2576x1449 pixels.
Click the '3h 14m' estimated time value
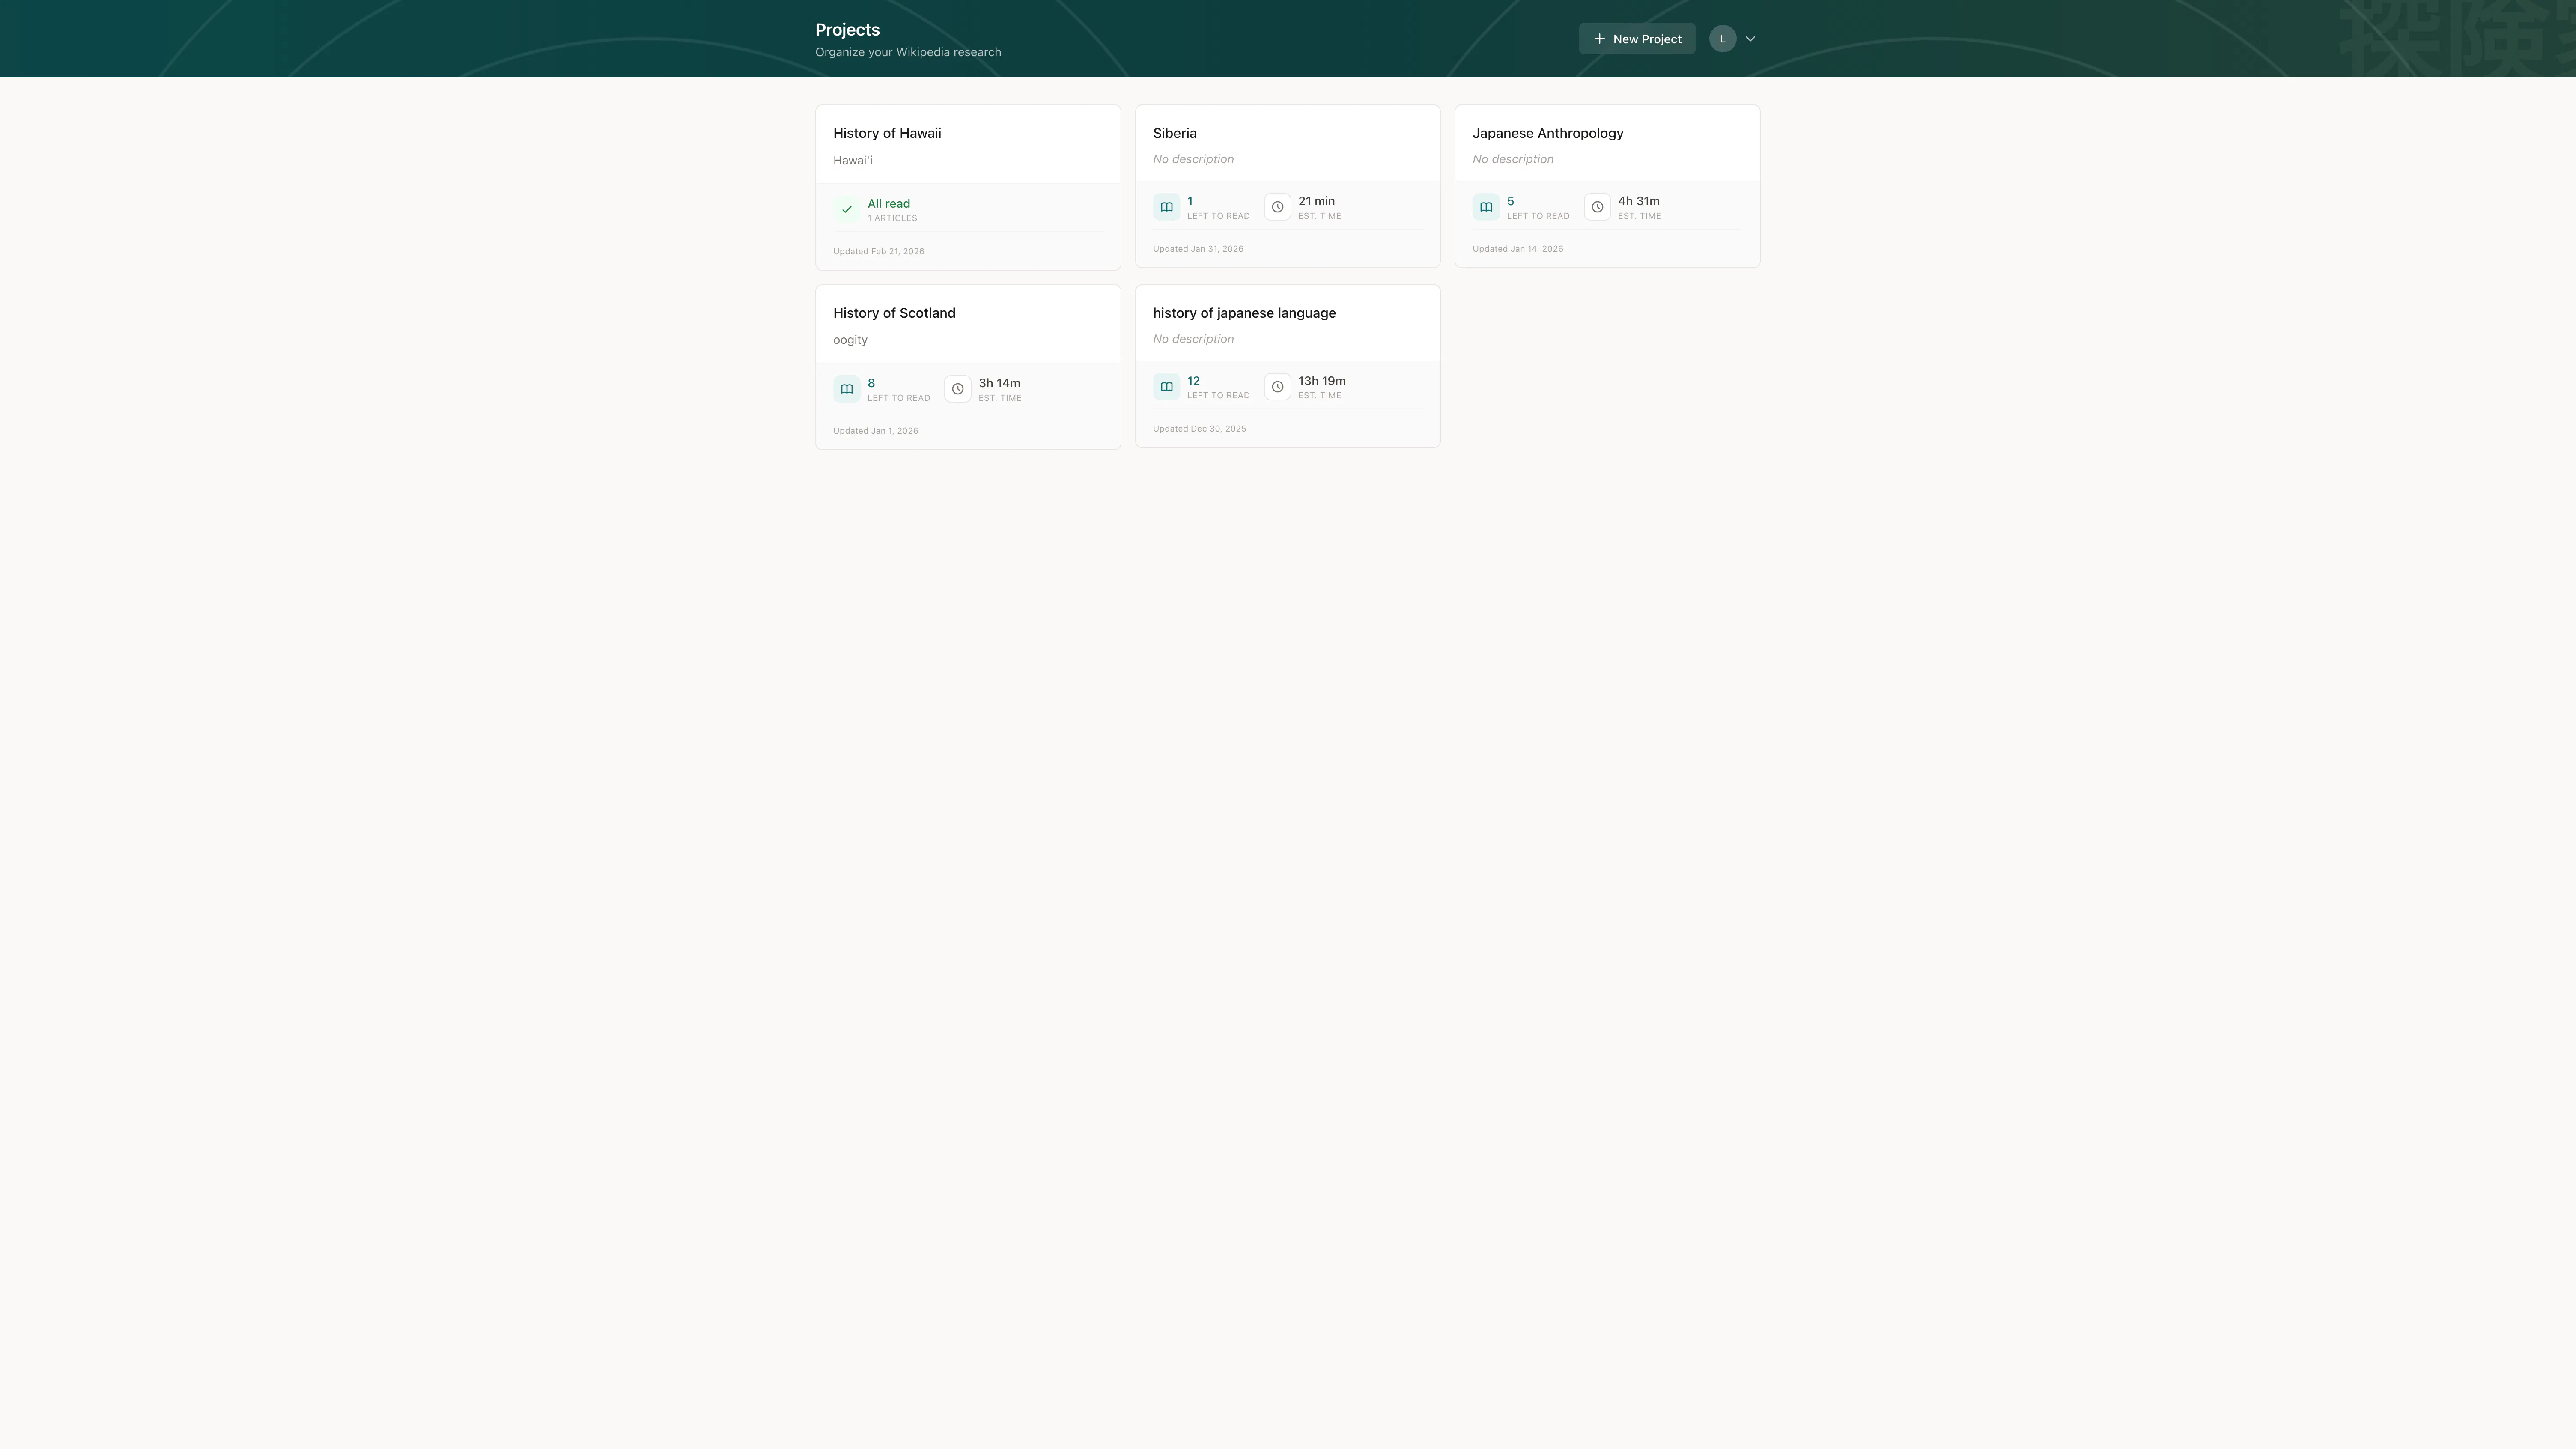point(999,383)
